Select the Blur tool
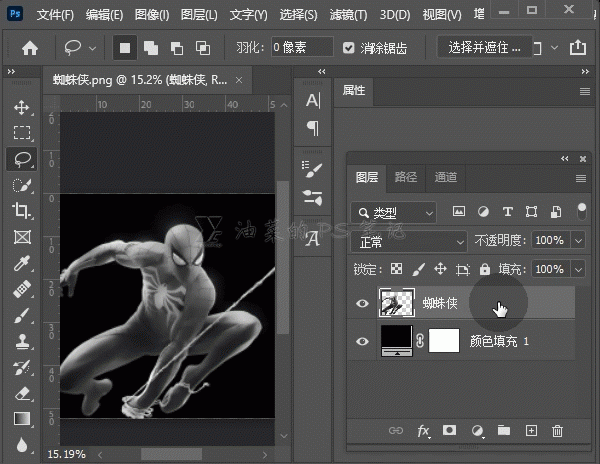 point(22,445)
